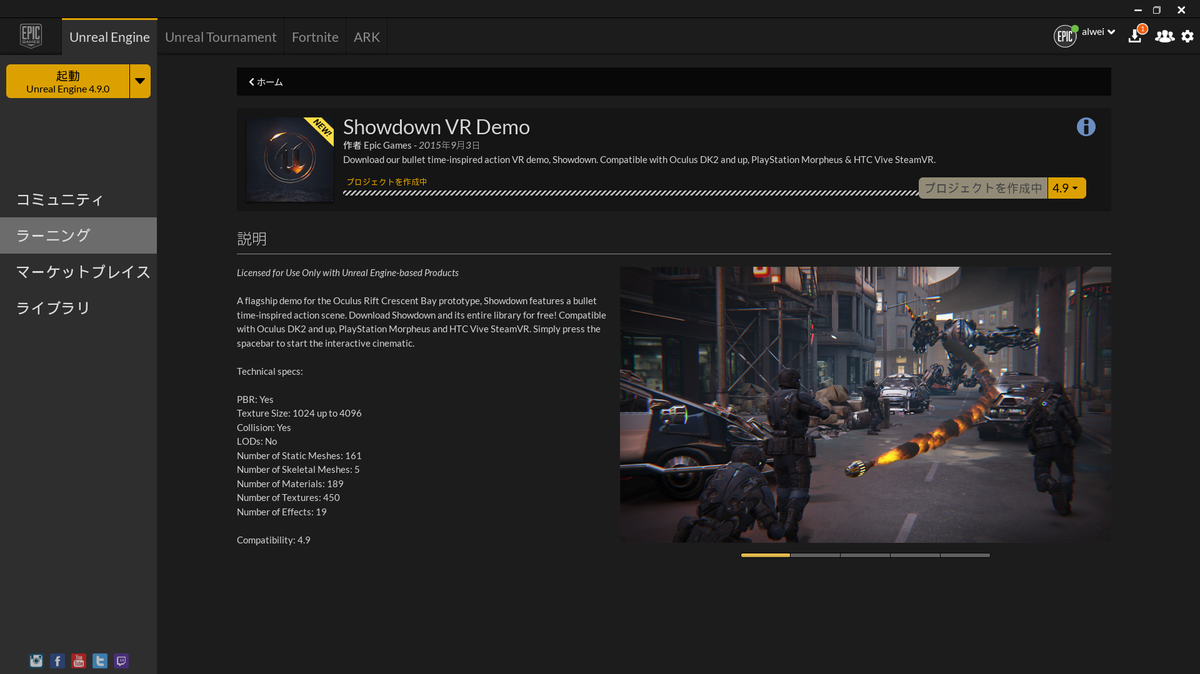1200x674 pixels.
Task: Click the Showdown VR Demo title
Action: coord(436,127)
